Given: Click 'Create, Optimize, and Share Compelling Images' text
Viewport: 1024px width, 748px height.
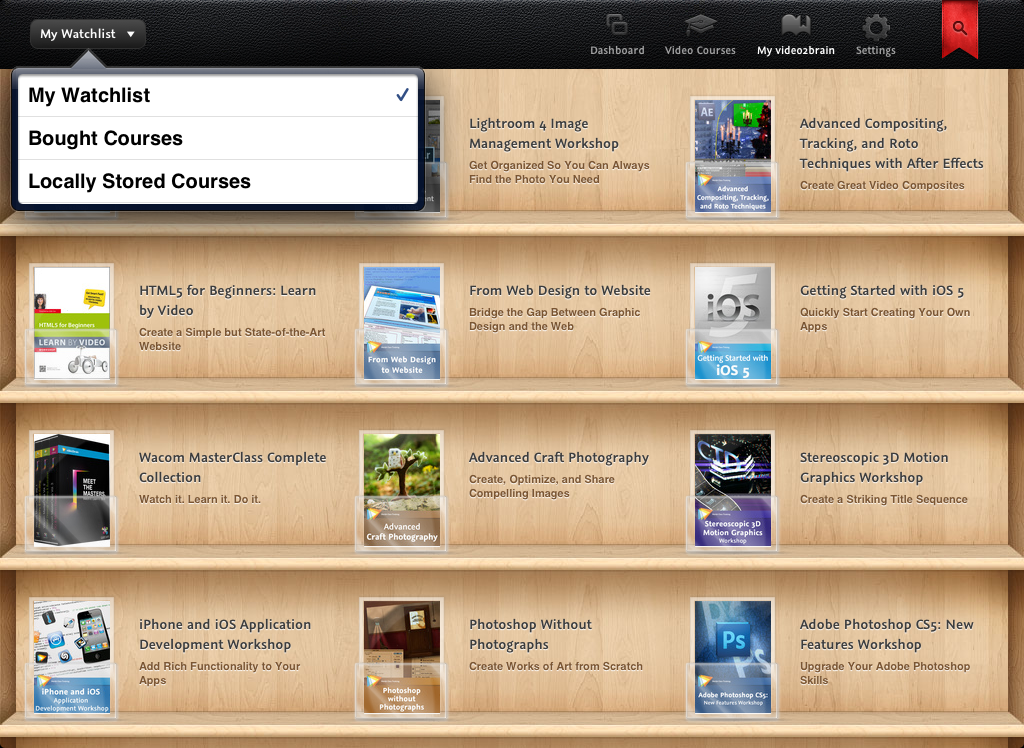Looking at the screenshot, I should (541, 486).
